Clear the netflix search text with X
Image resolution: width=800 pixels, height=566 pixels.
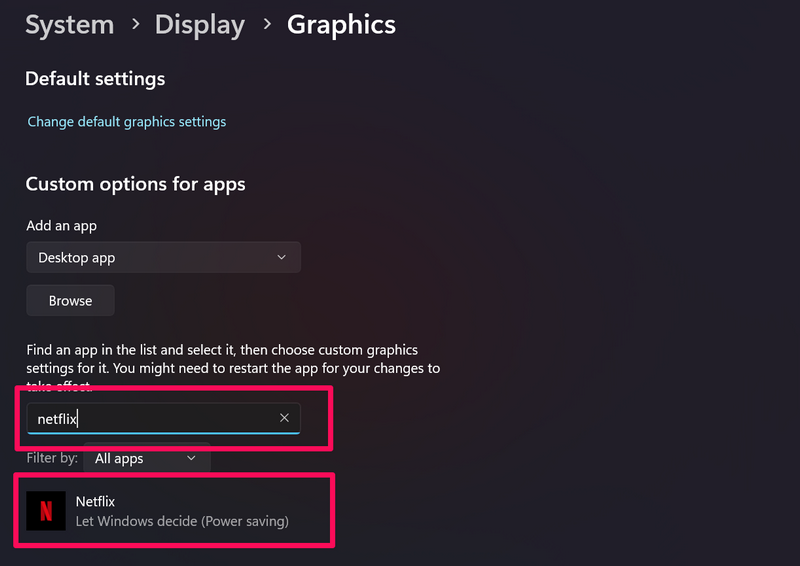coord(284,418)
